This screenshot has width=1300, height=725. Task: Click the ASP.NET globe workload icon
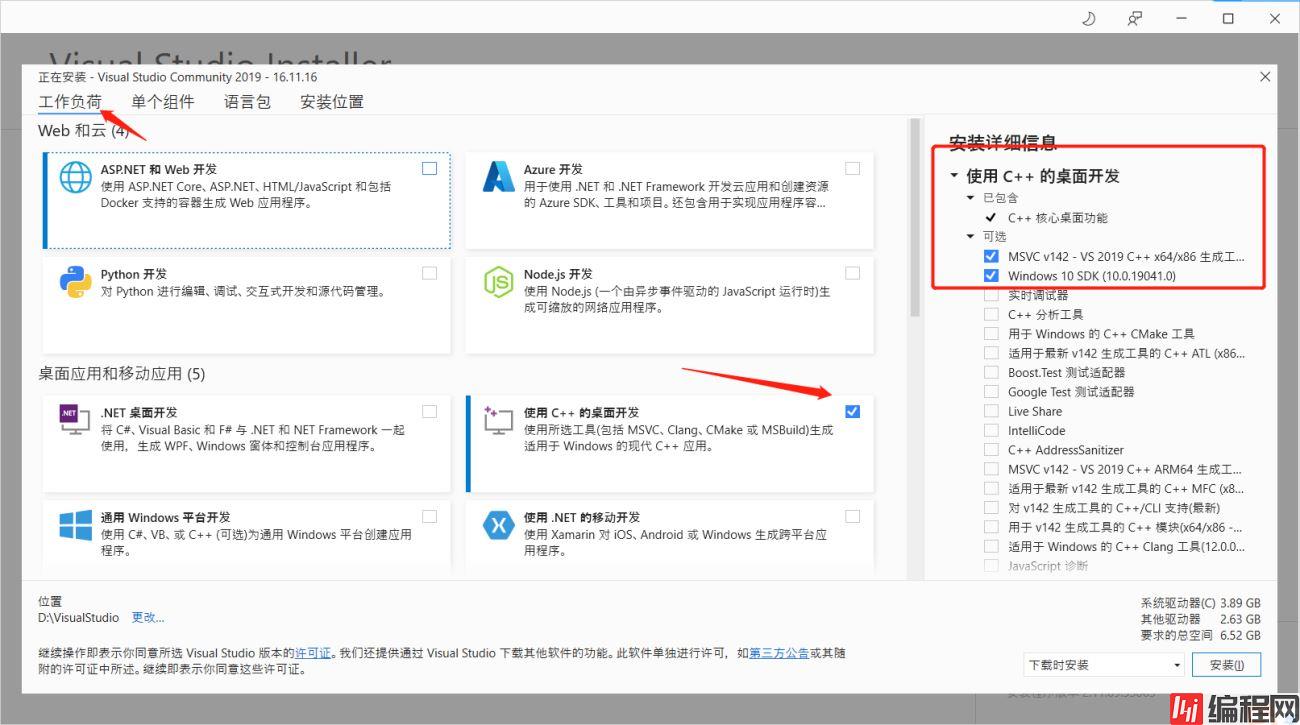click(x=76, y=177)
